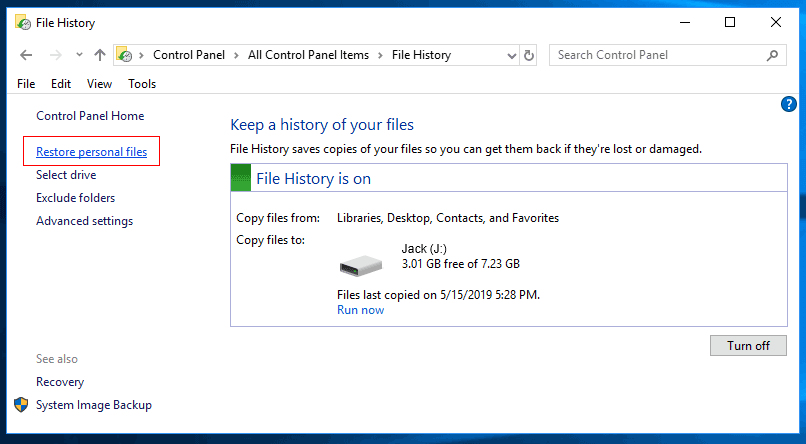Click the green File History status indicator
Image resolution: width=806 pixels, height=444 pixels.
coord(241,178)
